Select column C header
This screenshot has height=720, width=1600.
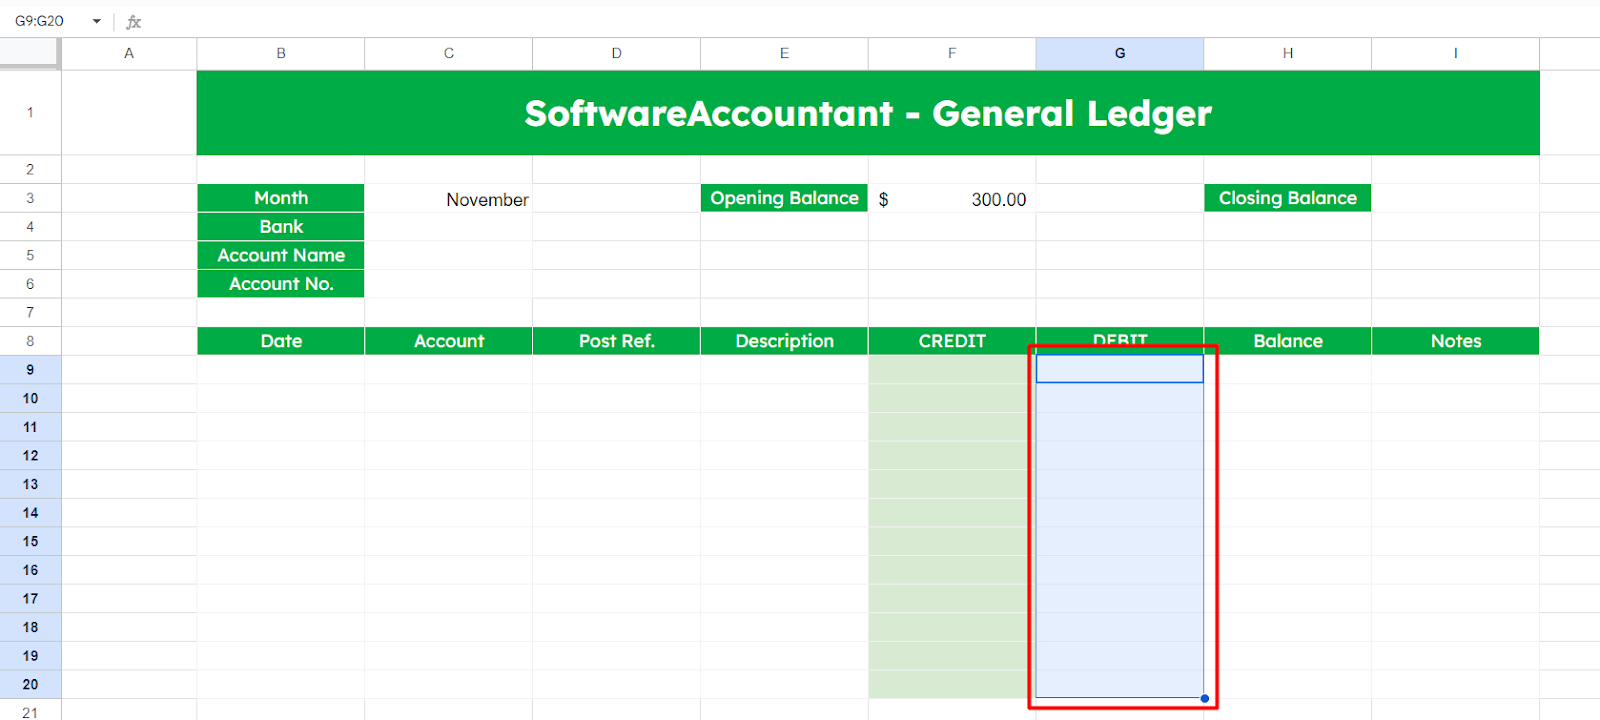449,53
